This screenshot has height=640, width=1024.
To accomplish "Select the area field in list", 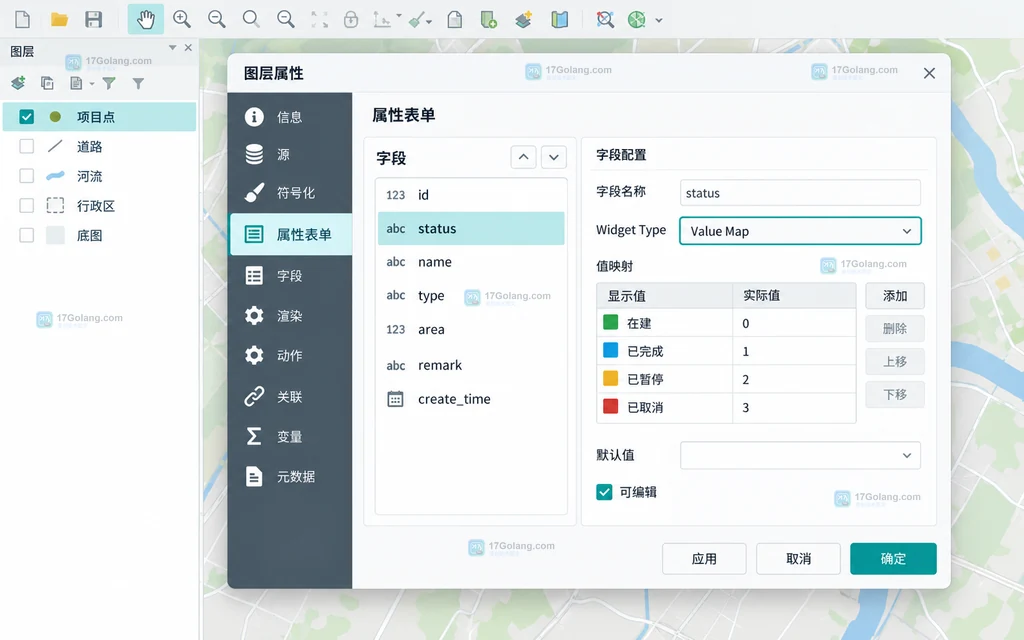I will (x=471, y=329).
